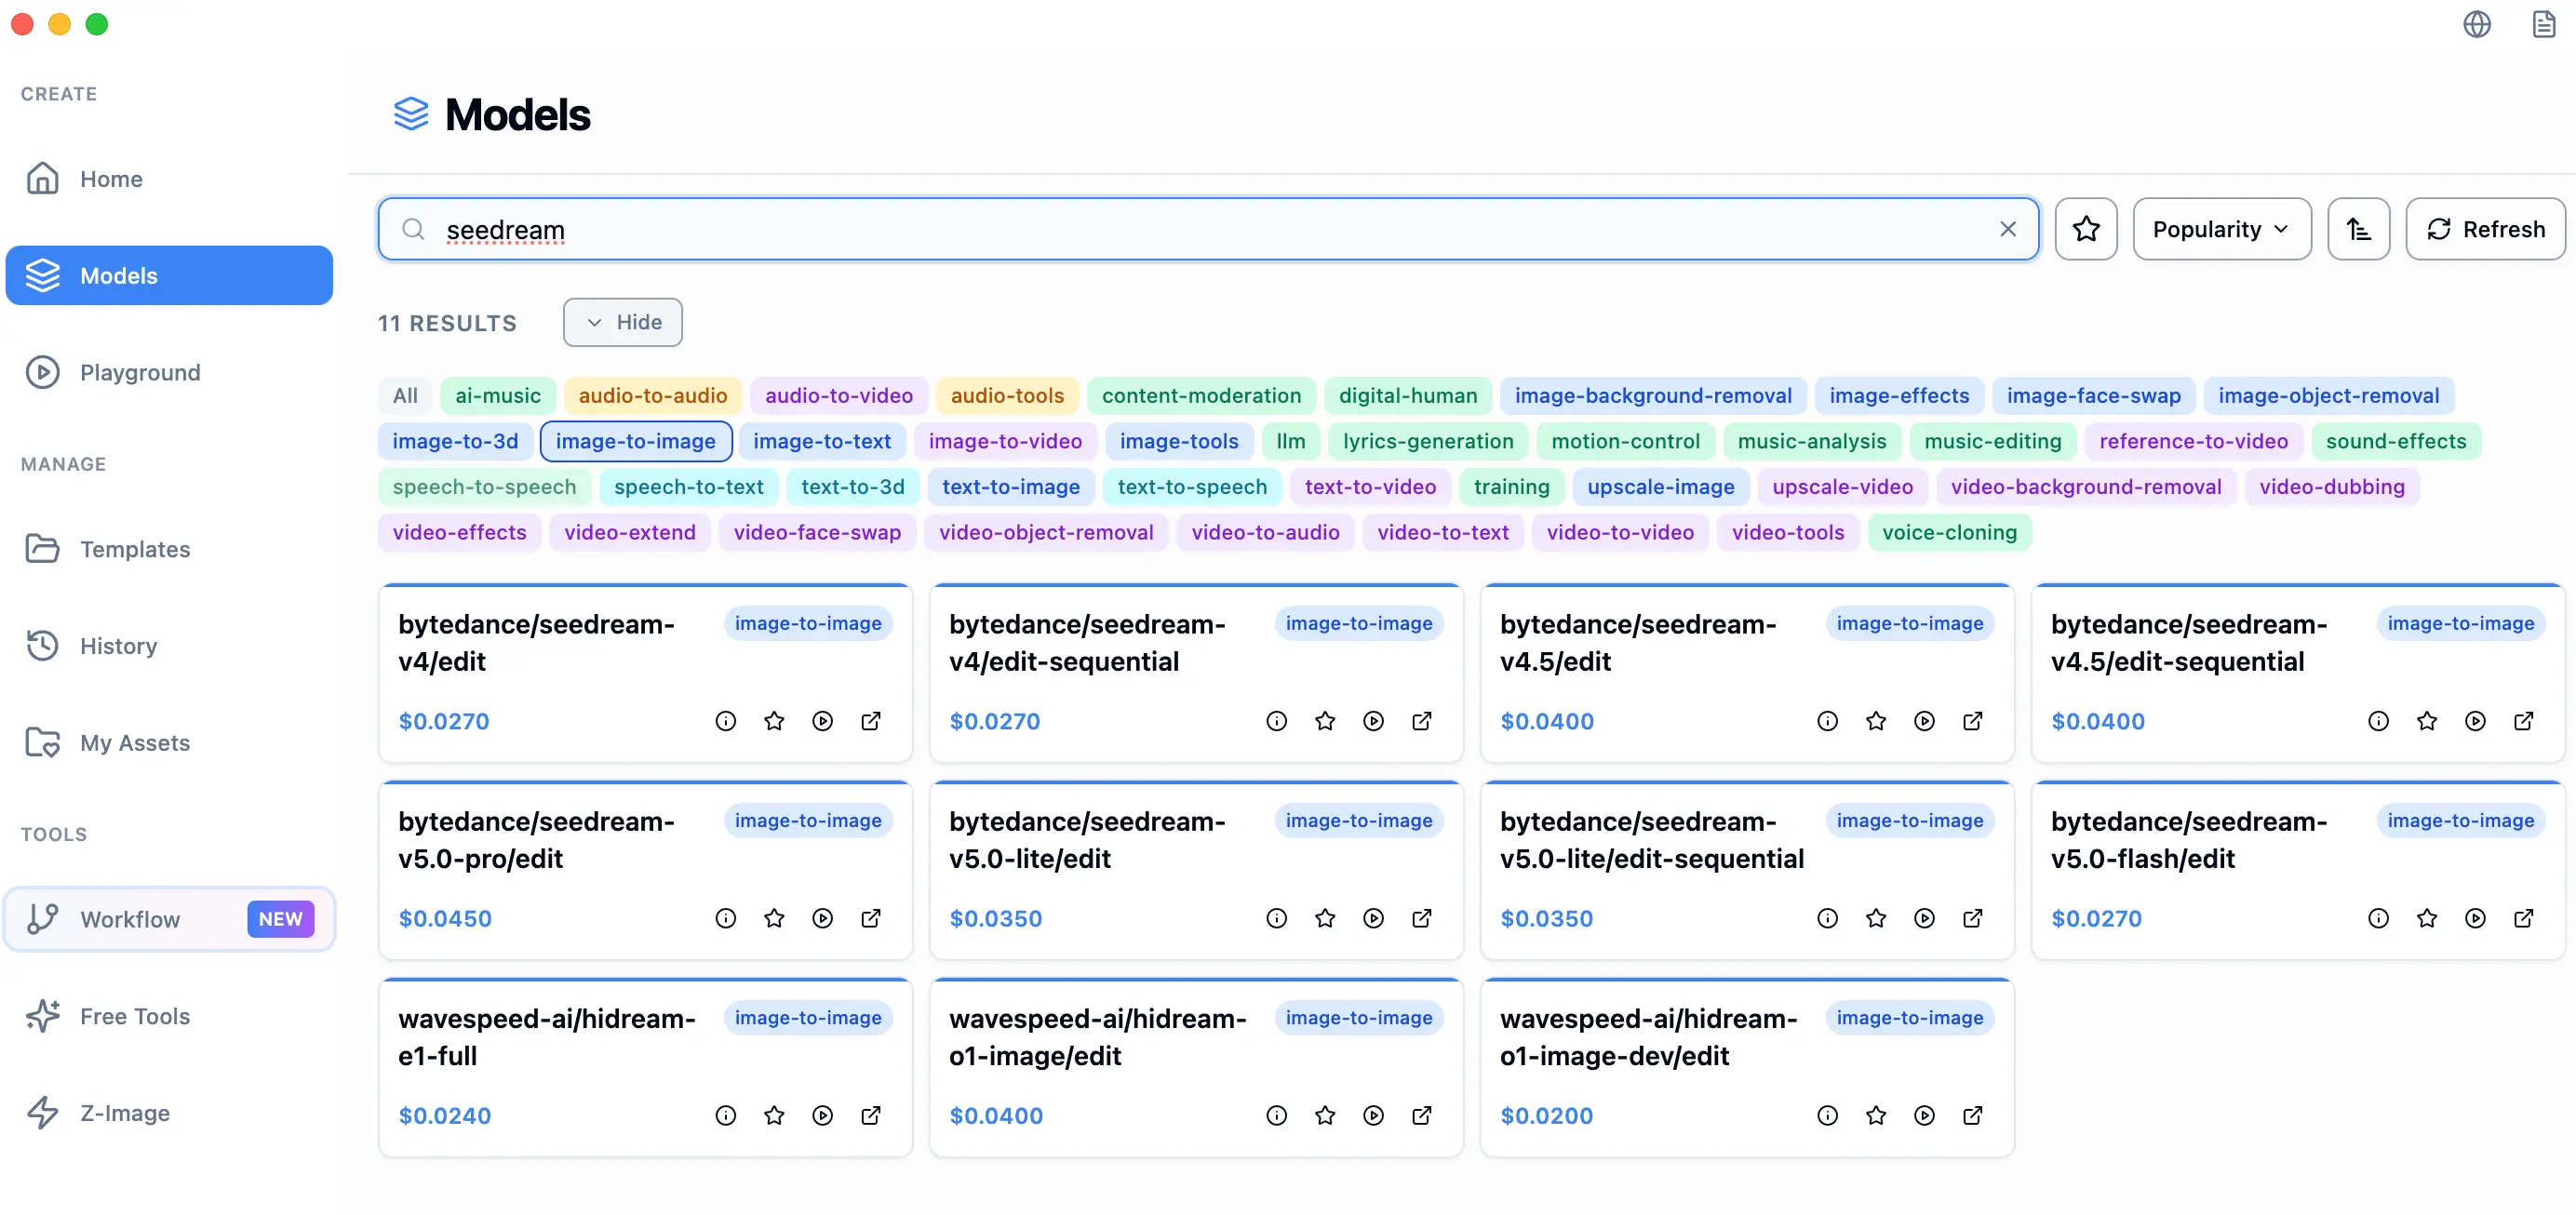Screen dimensions: 2576x1215
Task: Show info for hidream-o1-image/edit
Action: tap(1276, 1115)
